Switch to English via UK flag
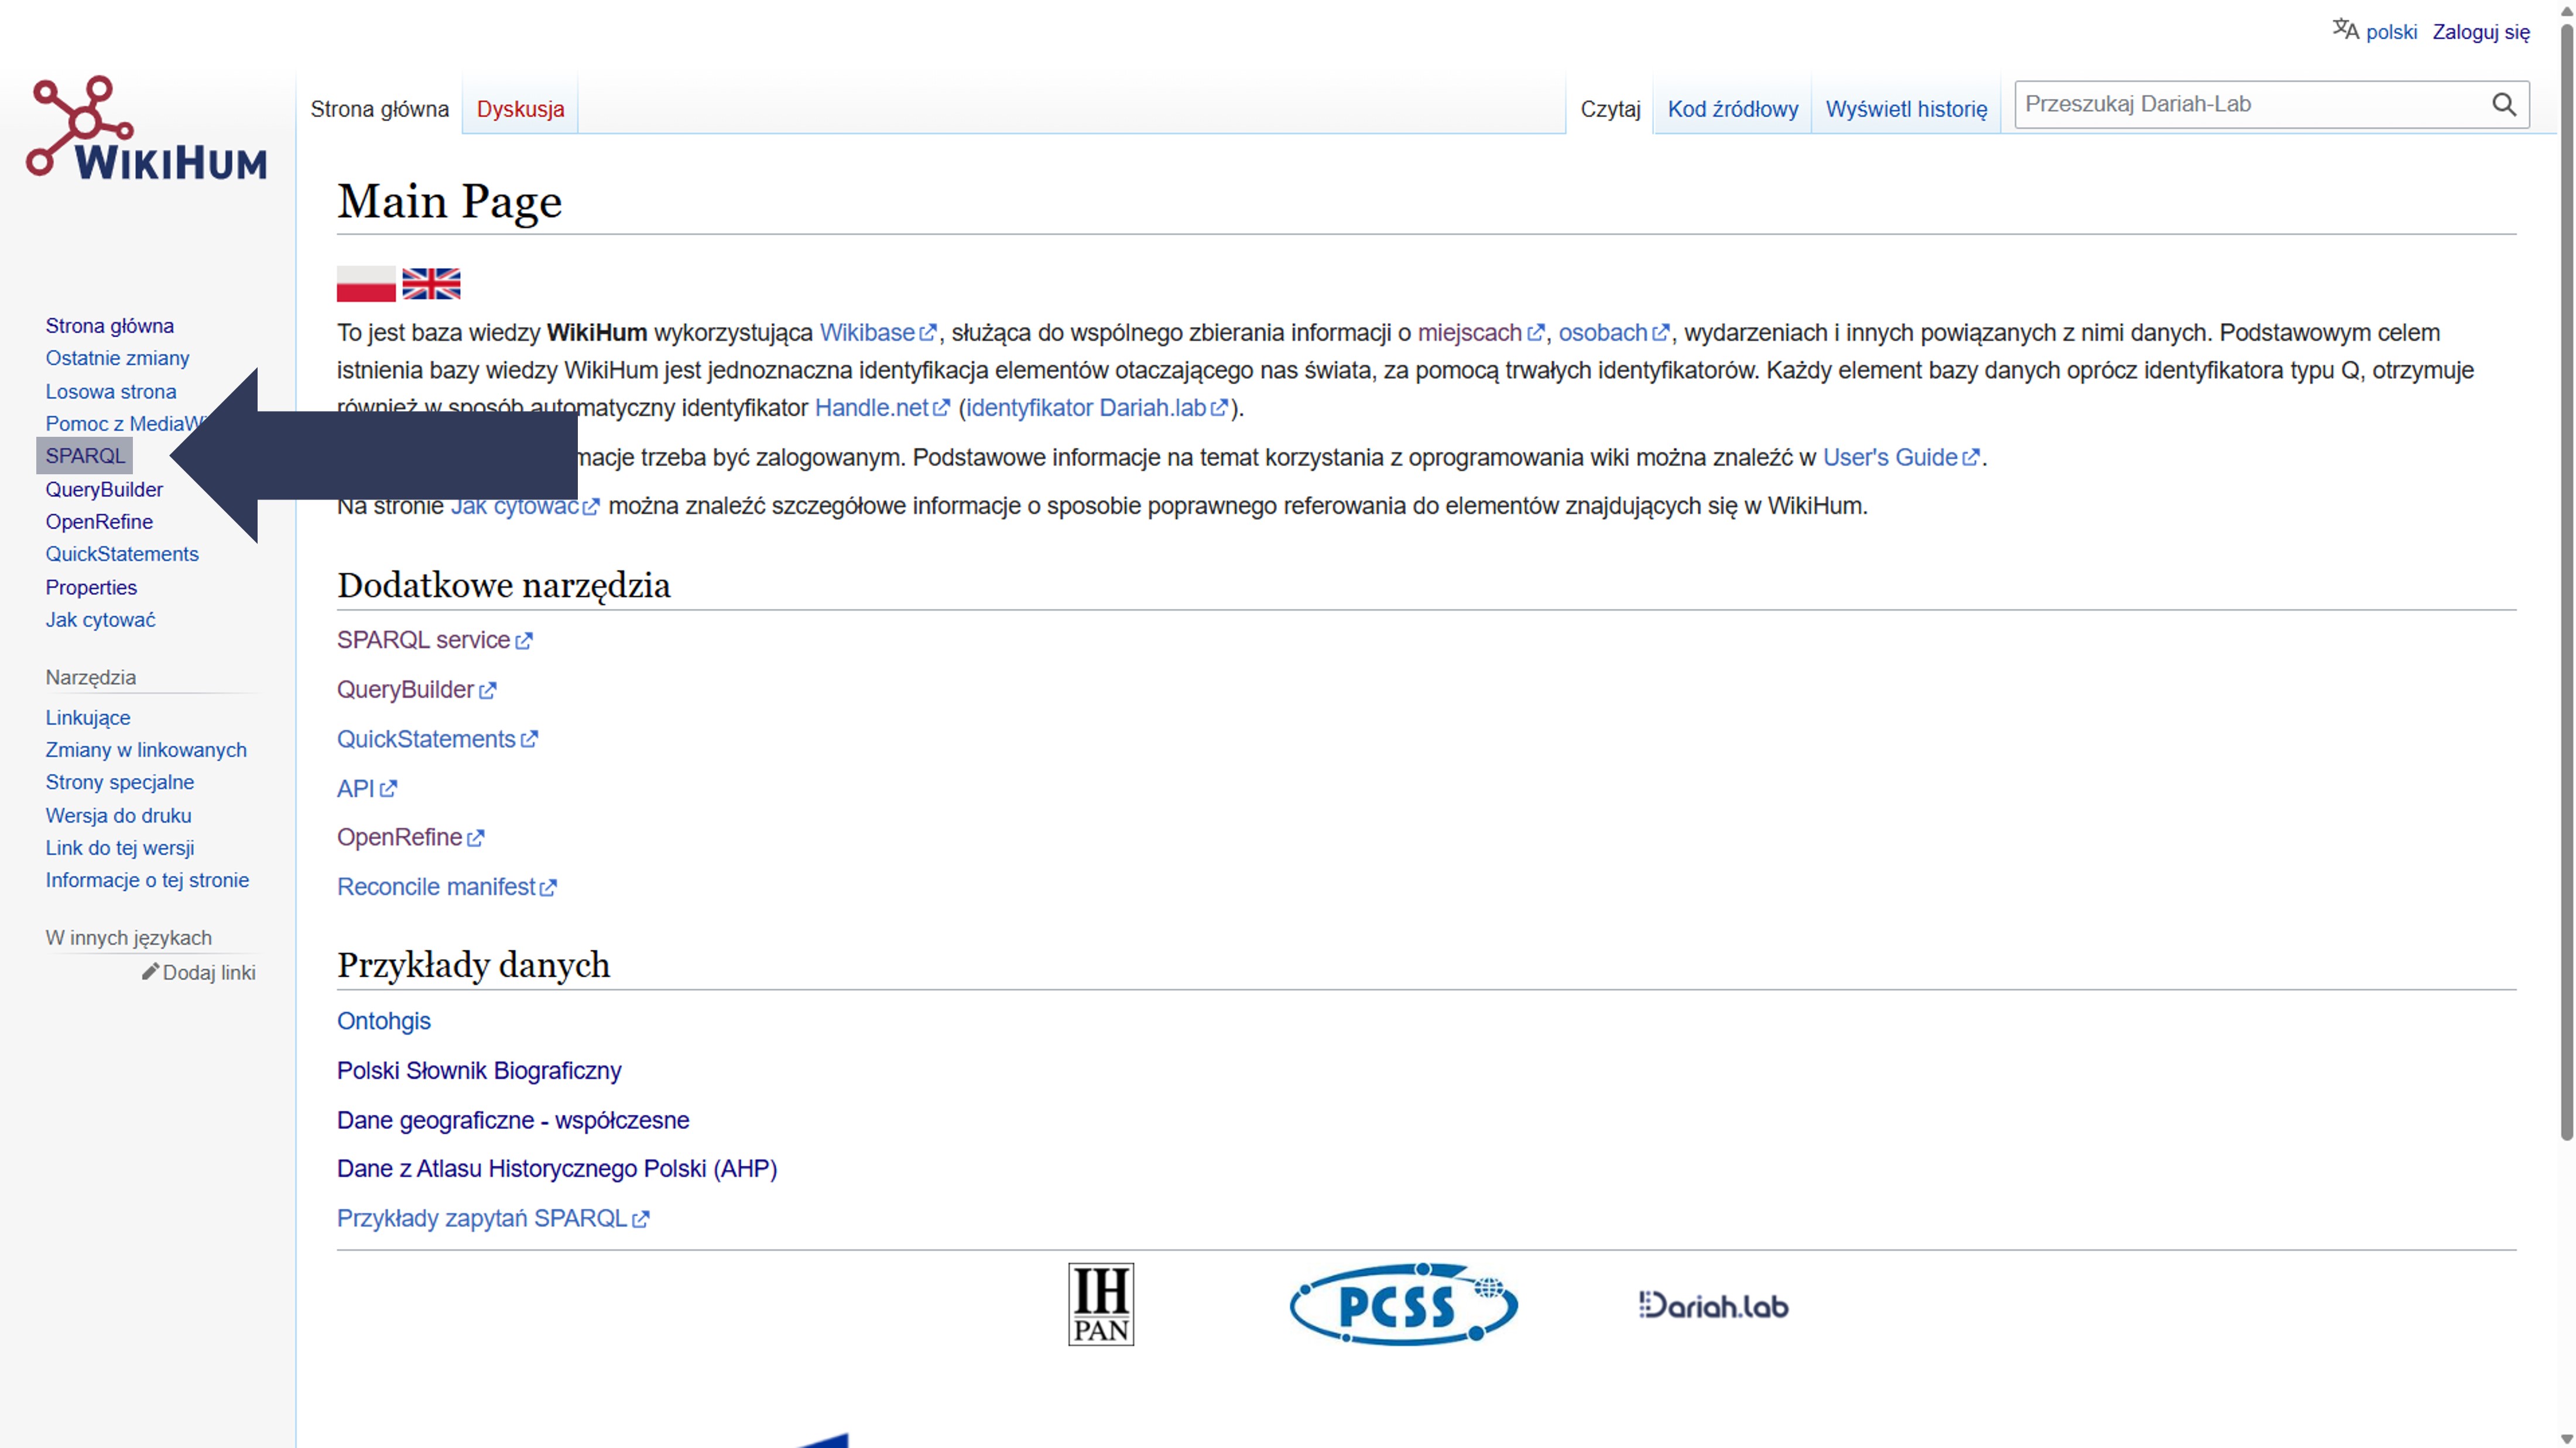 [x=431, y=284]
